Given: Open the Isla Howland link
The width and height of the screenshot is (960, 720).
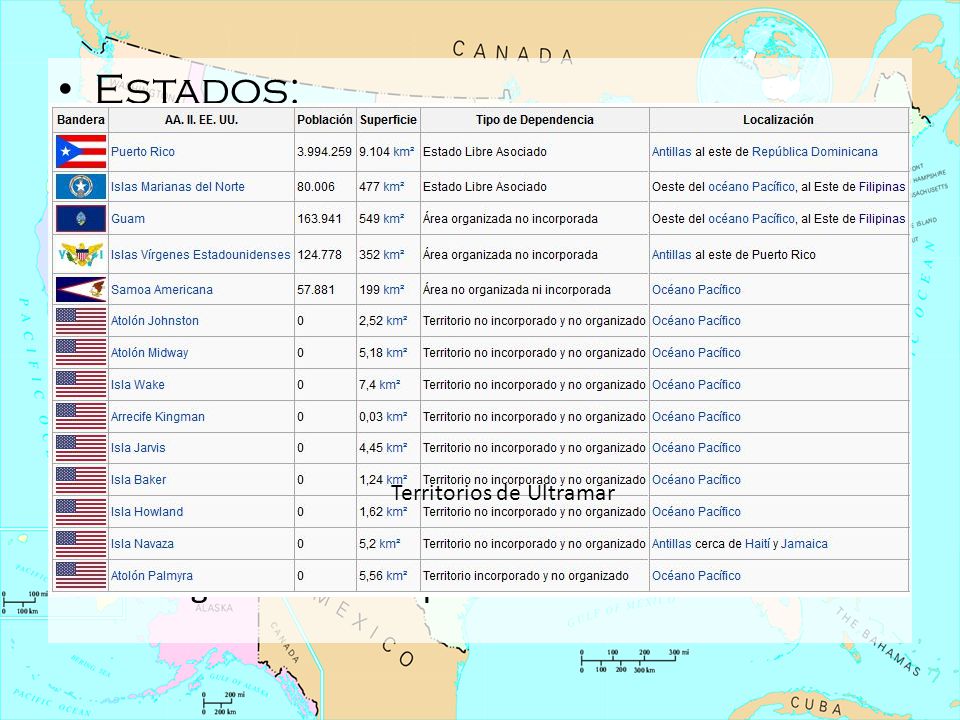Looking at the screenshot, I should [x=147, y=512].
